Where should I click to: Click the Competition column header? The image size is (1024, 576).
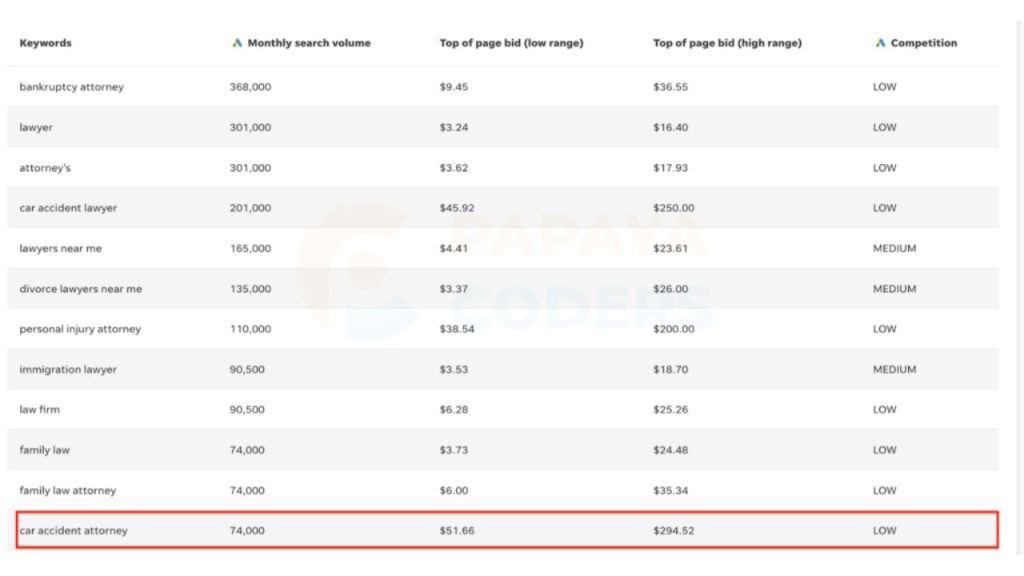(924, 43)
